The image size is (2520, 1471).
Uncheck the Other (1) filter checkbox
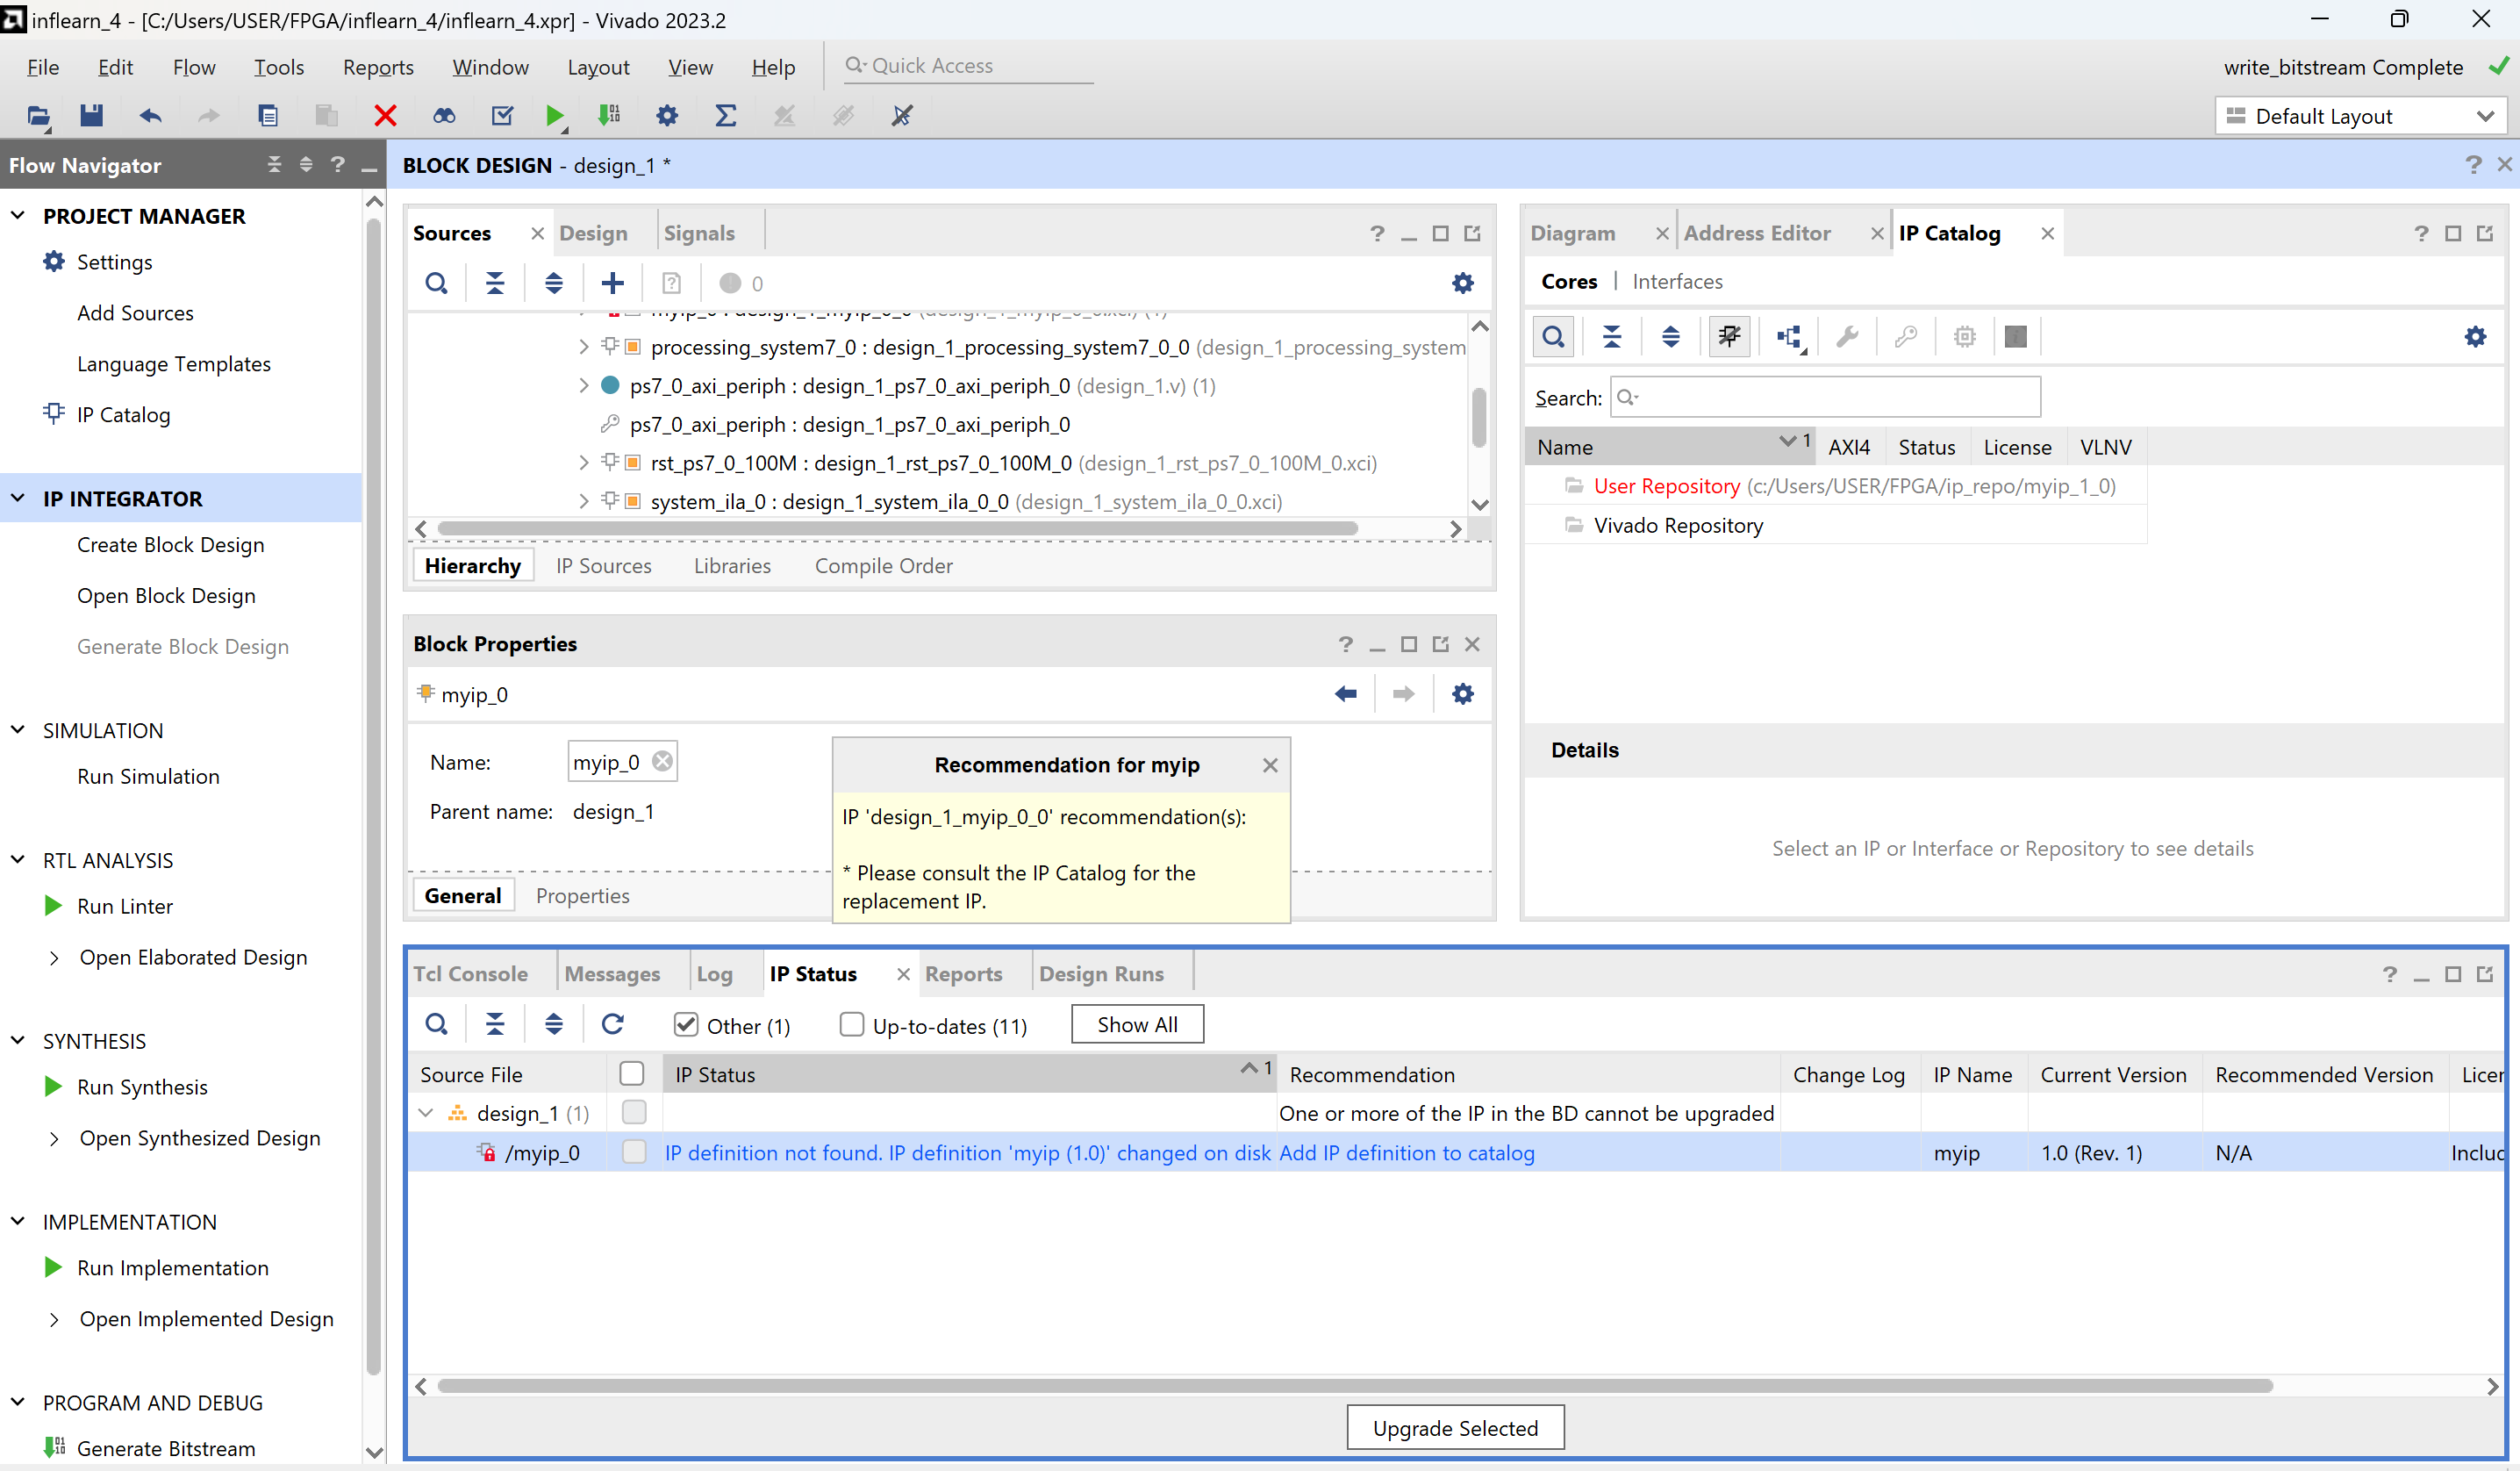(x=686, y=1025)
